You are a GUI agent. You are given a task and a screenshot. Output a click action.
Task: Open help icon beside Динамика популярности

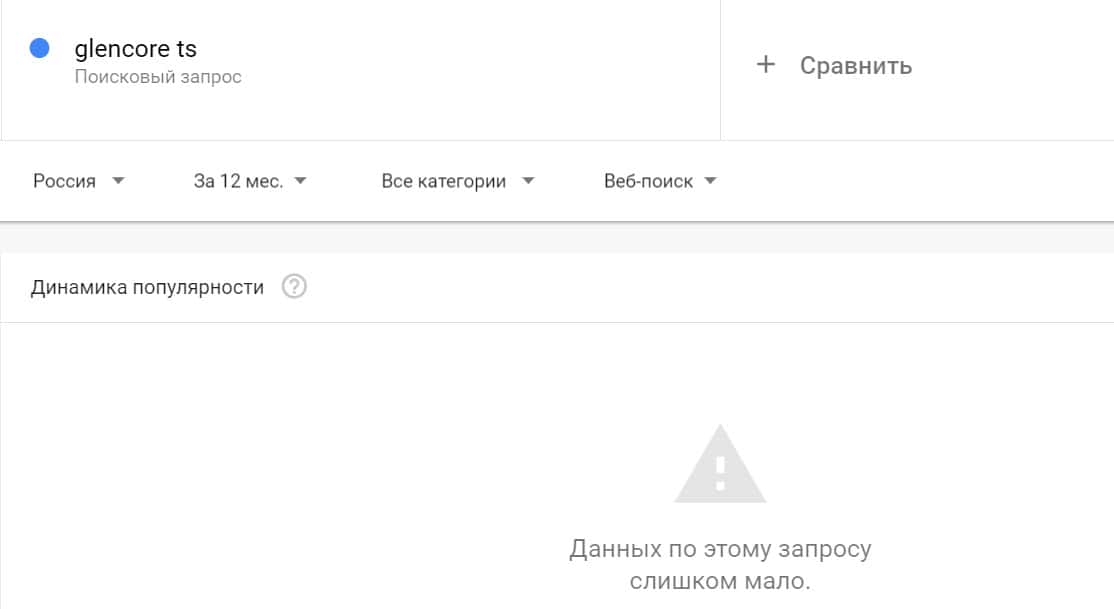click(294, 287)
